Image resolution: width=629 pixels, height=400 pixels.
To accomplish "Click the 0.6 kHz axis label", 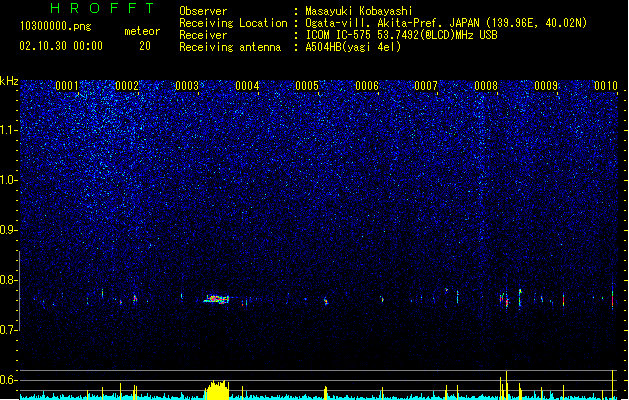I will click(x=9, y=380).
